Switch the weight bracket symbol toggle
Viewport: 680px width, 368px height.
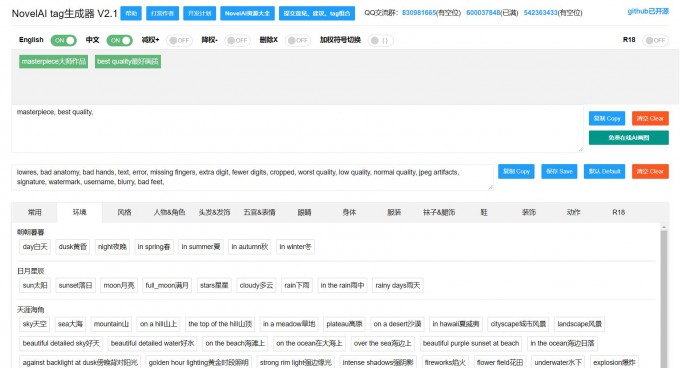380,40
